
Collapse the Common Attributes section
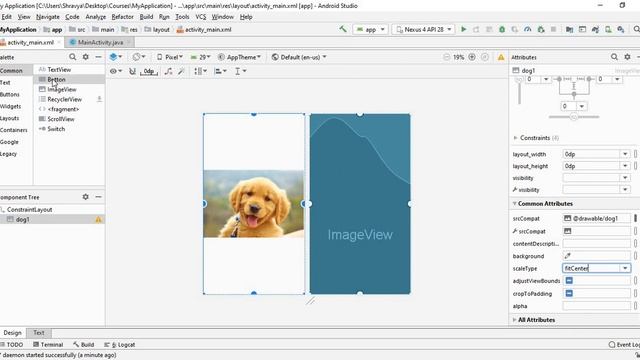point(514,203)
